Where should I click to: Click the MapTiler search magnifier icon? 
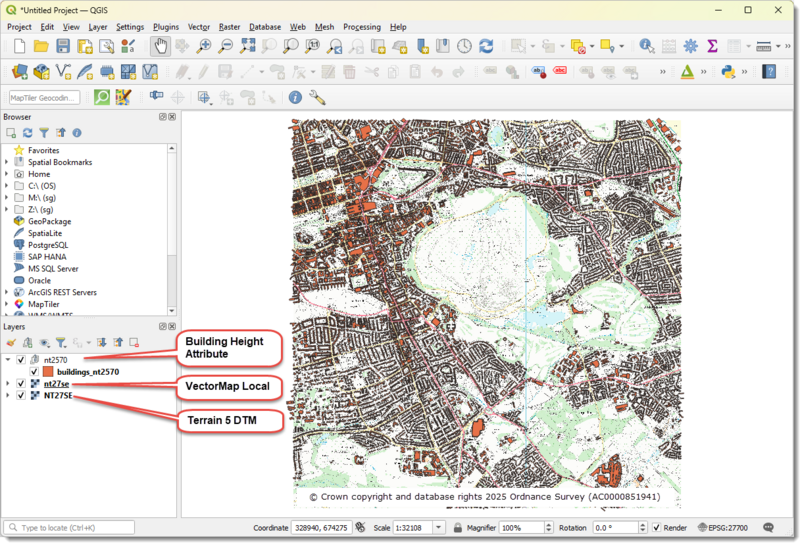[102, 97]
